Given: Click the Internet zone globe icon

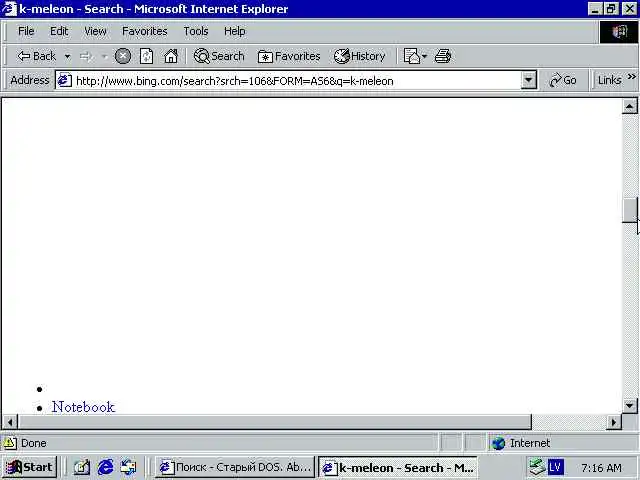Looking at the screenshot, I should pos(498,443).
